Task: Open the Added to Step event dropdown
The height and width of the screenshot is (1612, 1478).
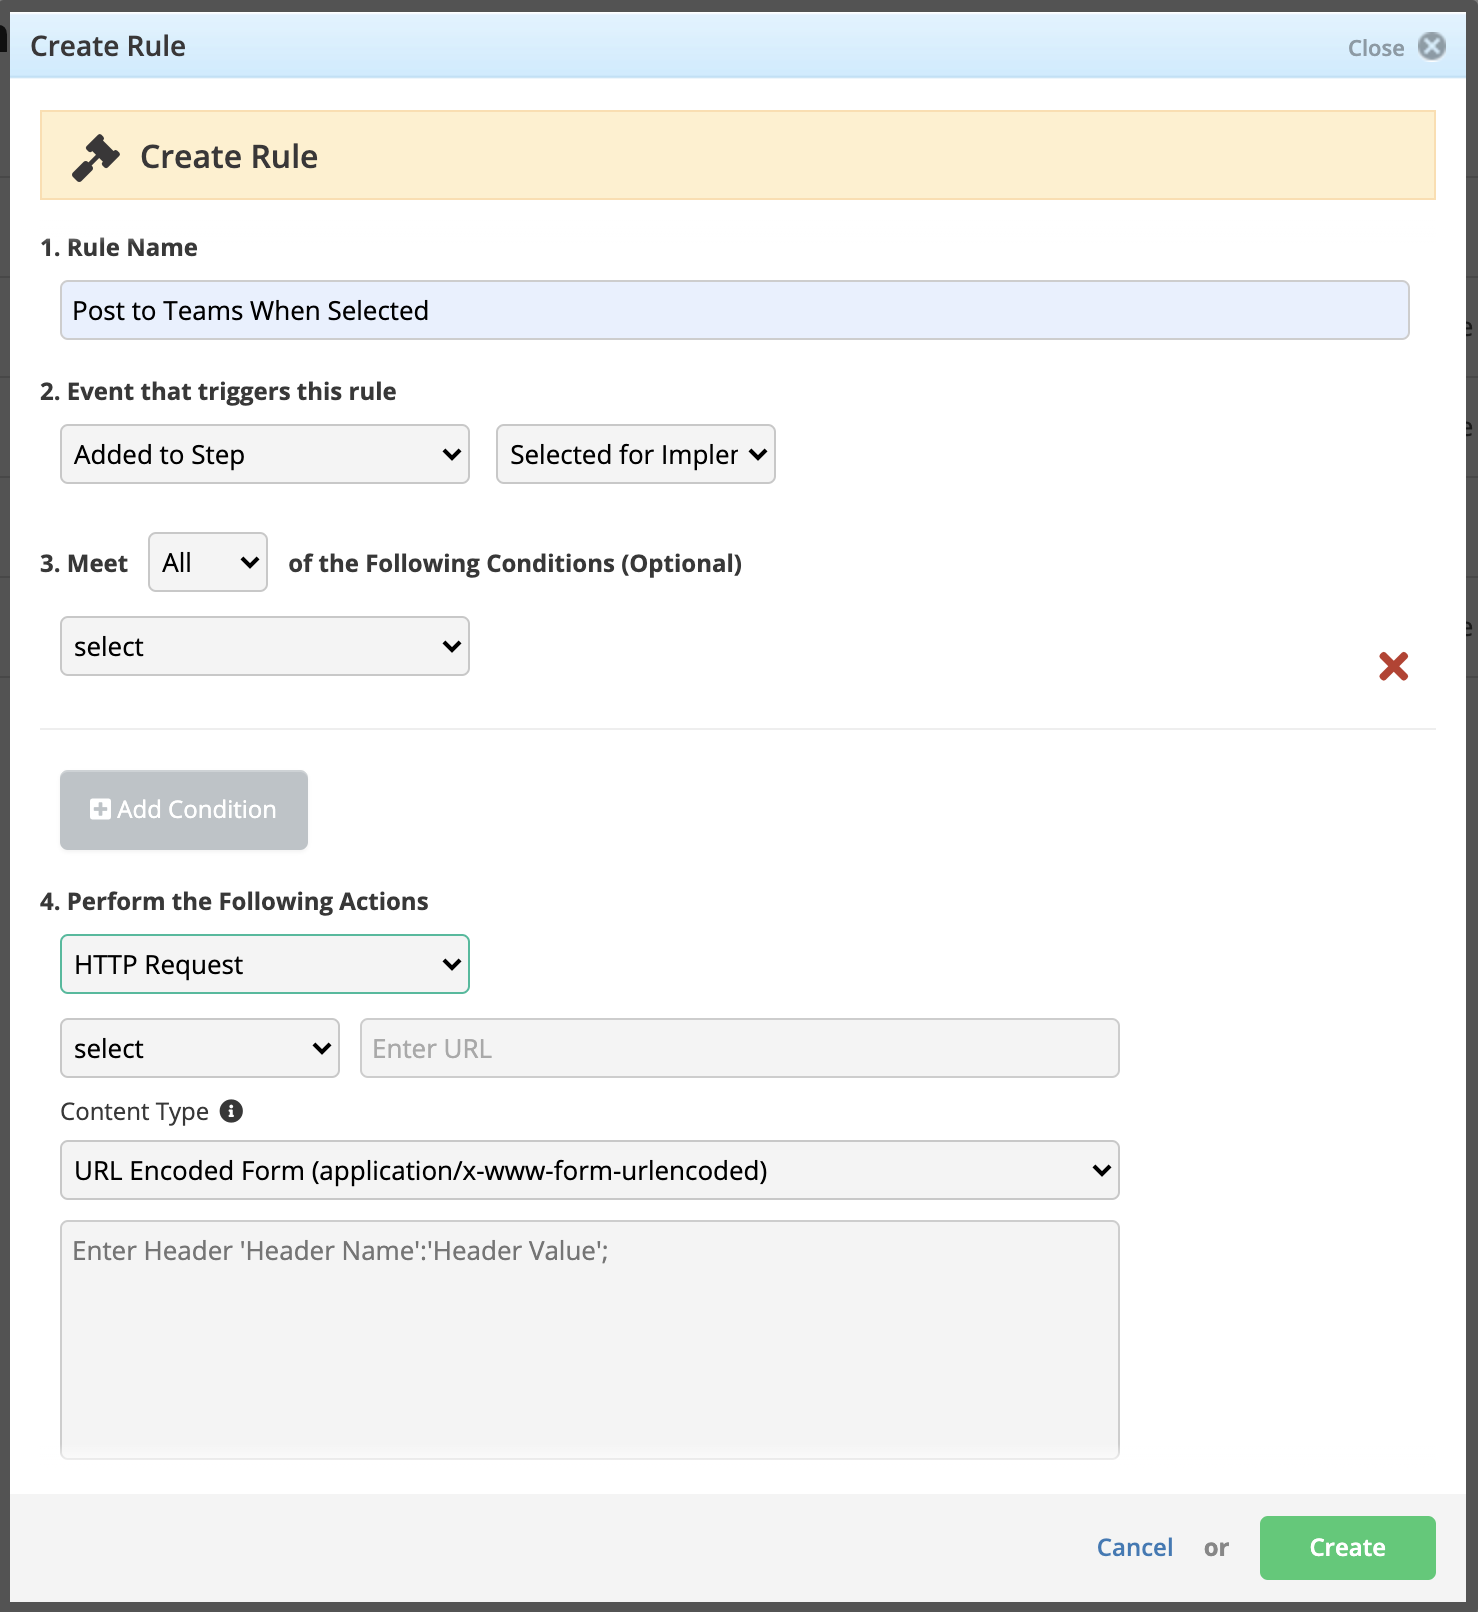Action: click(x=265, y=454)
